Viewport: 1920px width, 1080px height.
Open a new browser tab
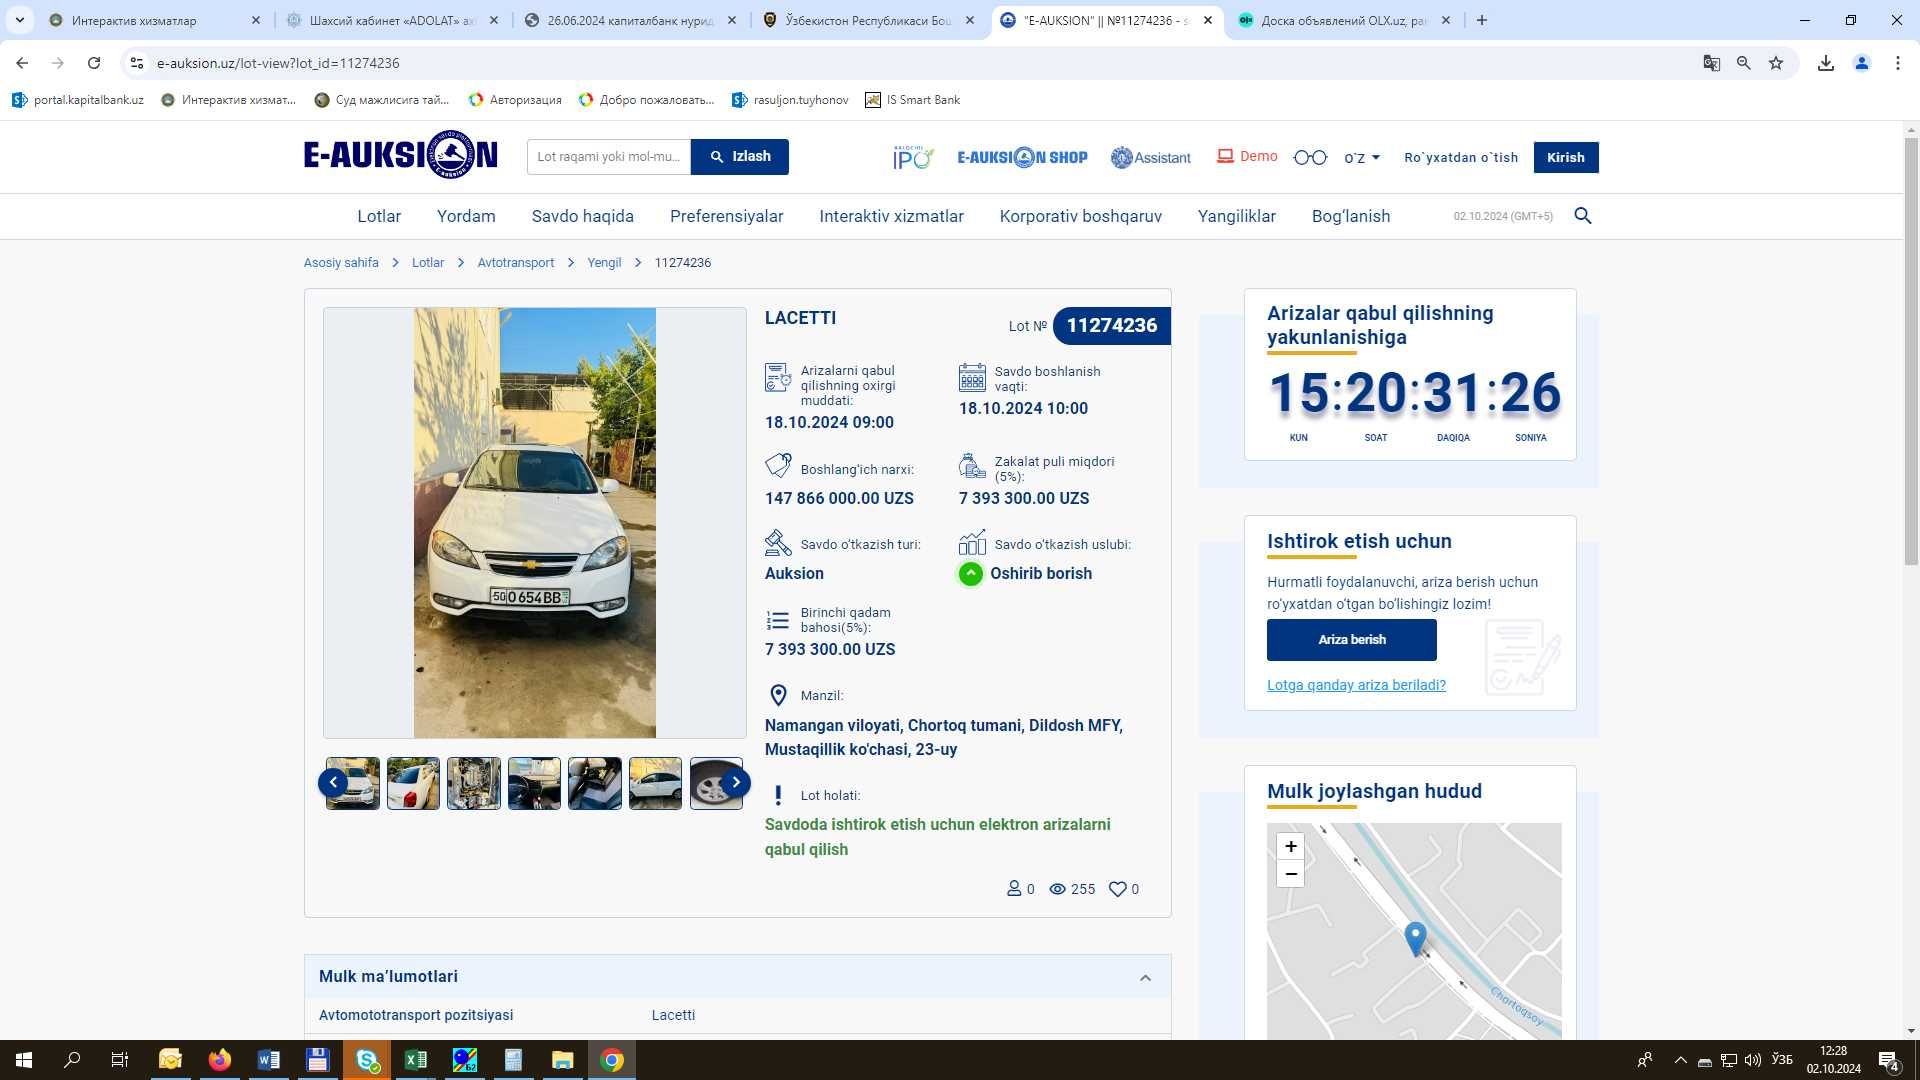(x=1482, y=20)
